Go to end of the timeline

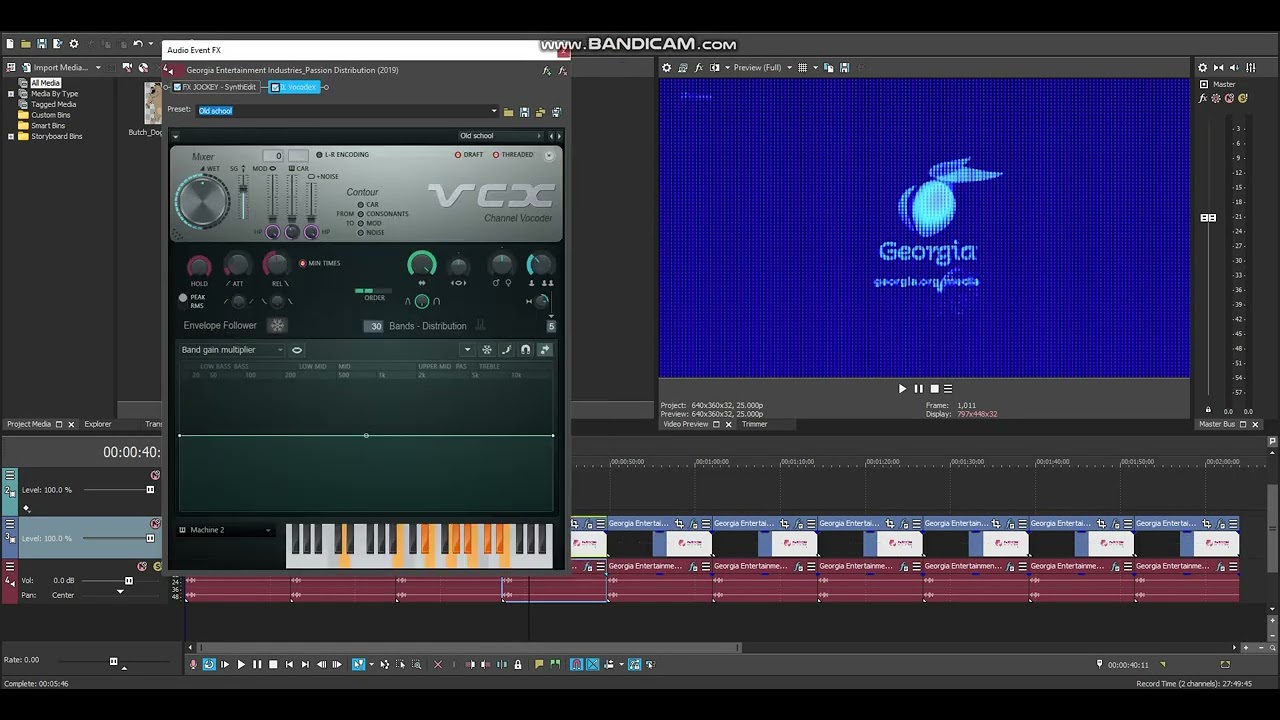point(305,664)
